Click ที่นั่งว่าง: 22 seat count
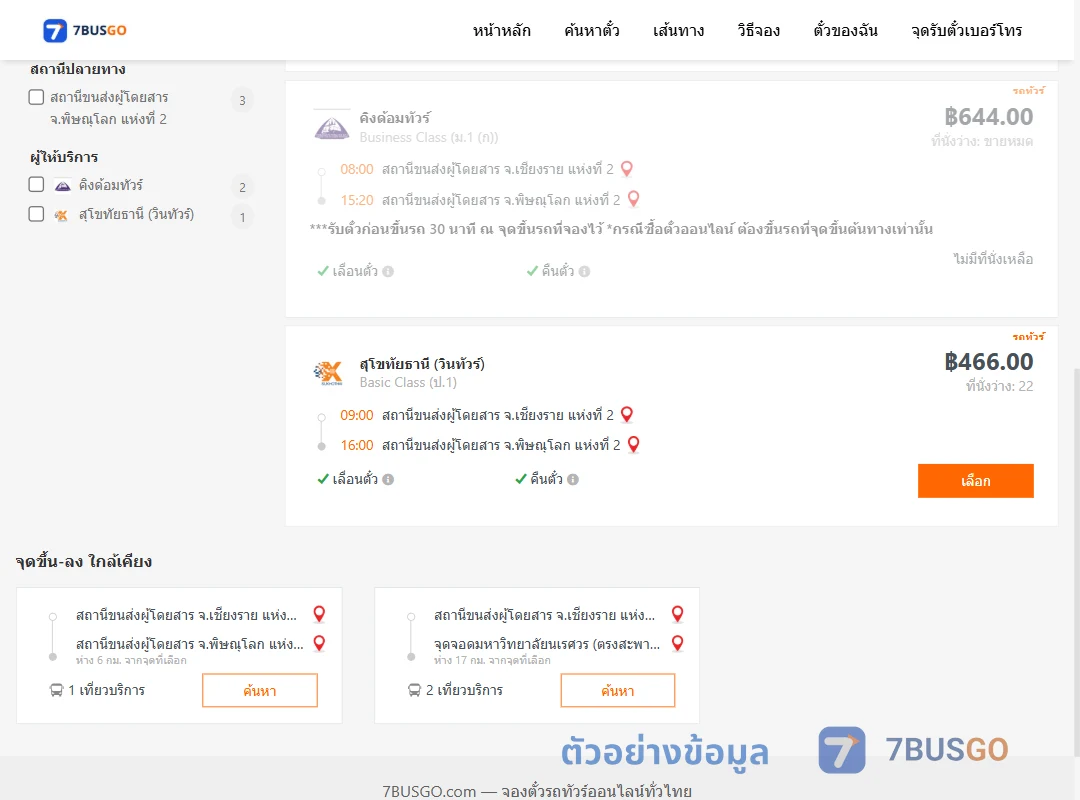1080x800 pixels. click(x=999, y=386)
